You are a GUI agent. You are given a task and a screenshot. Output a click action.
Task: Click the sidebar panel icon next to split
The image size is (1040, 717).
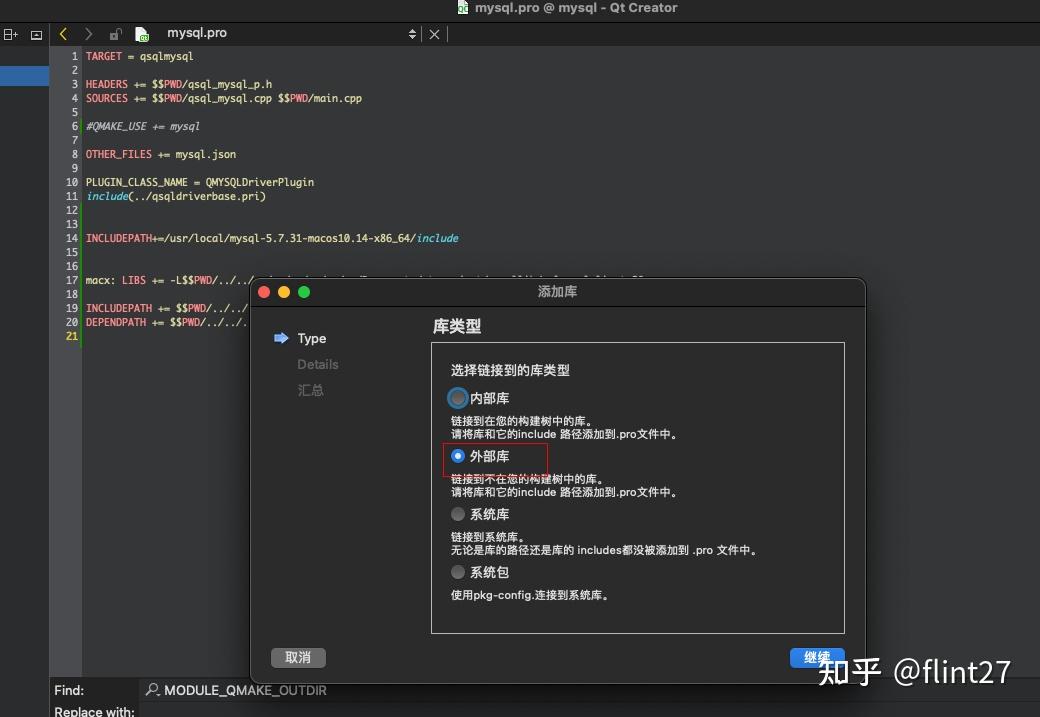click(x=36, y=34)
